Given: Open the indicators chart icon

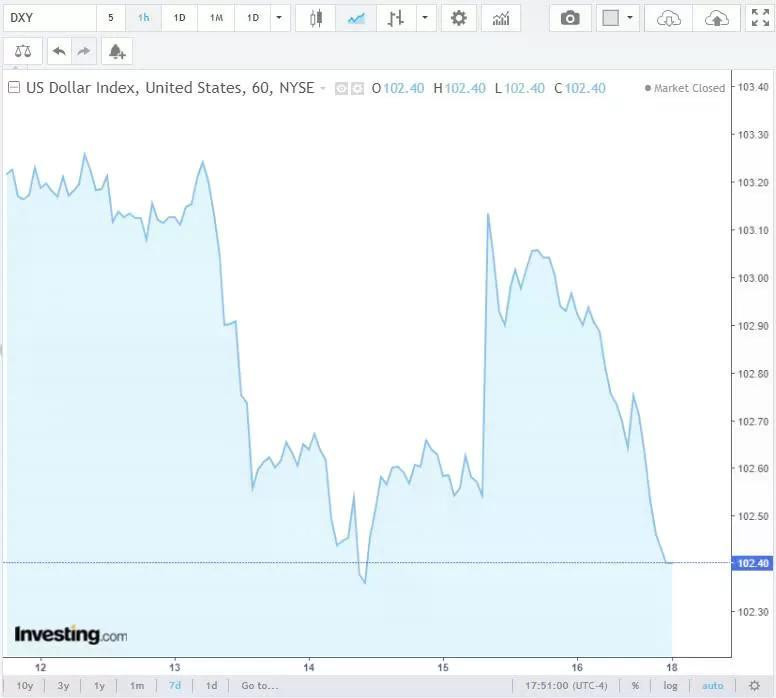Looking at the screenshot, I should [501, 18].
